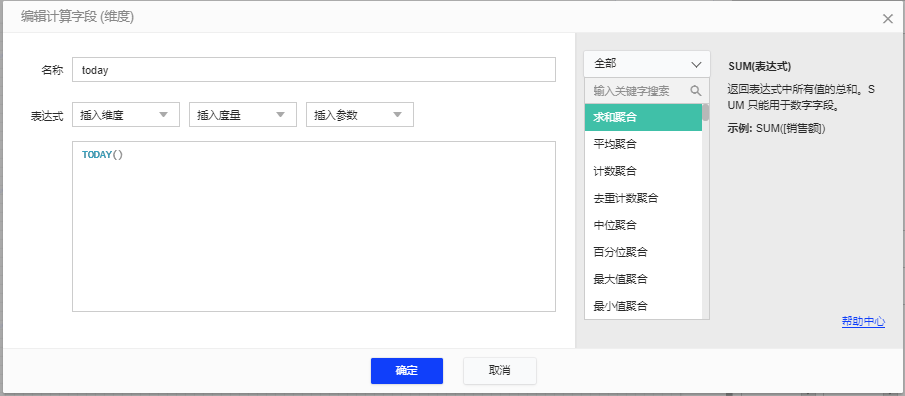Open the 插入度量 dropdown
Image resolution: width=905 pixels, height=396 pixels.
(x=243, y=114)
